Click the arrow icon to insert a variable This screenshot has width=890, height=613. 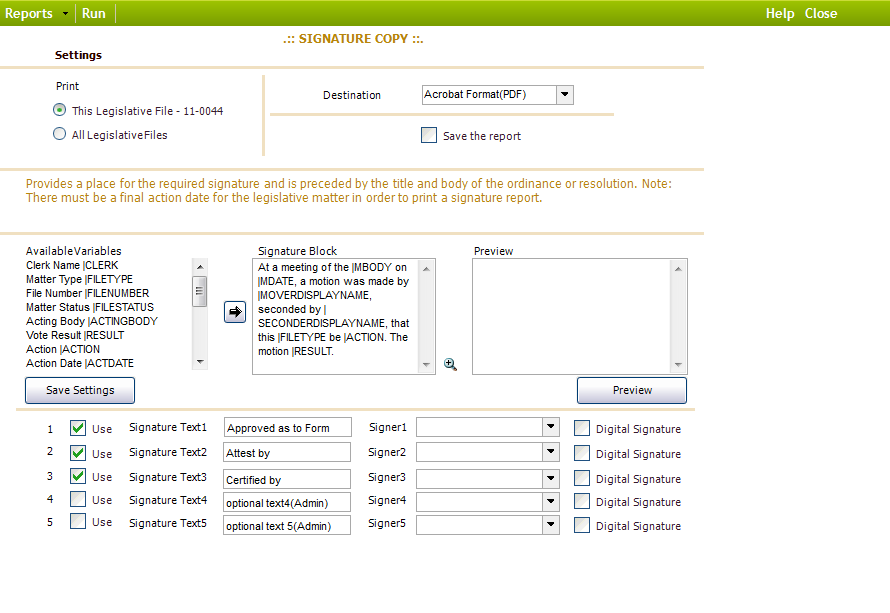tap(234, 311)
